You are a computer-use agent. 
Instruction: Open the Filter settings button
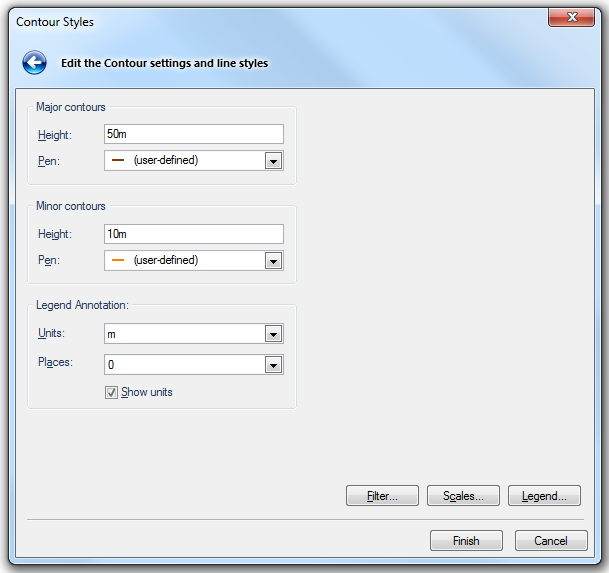coord(382,496)
